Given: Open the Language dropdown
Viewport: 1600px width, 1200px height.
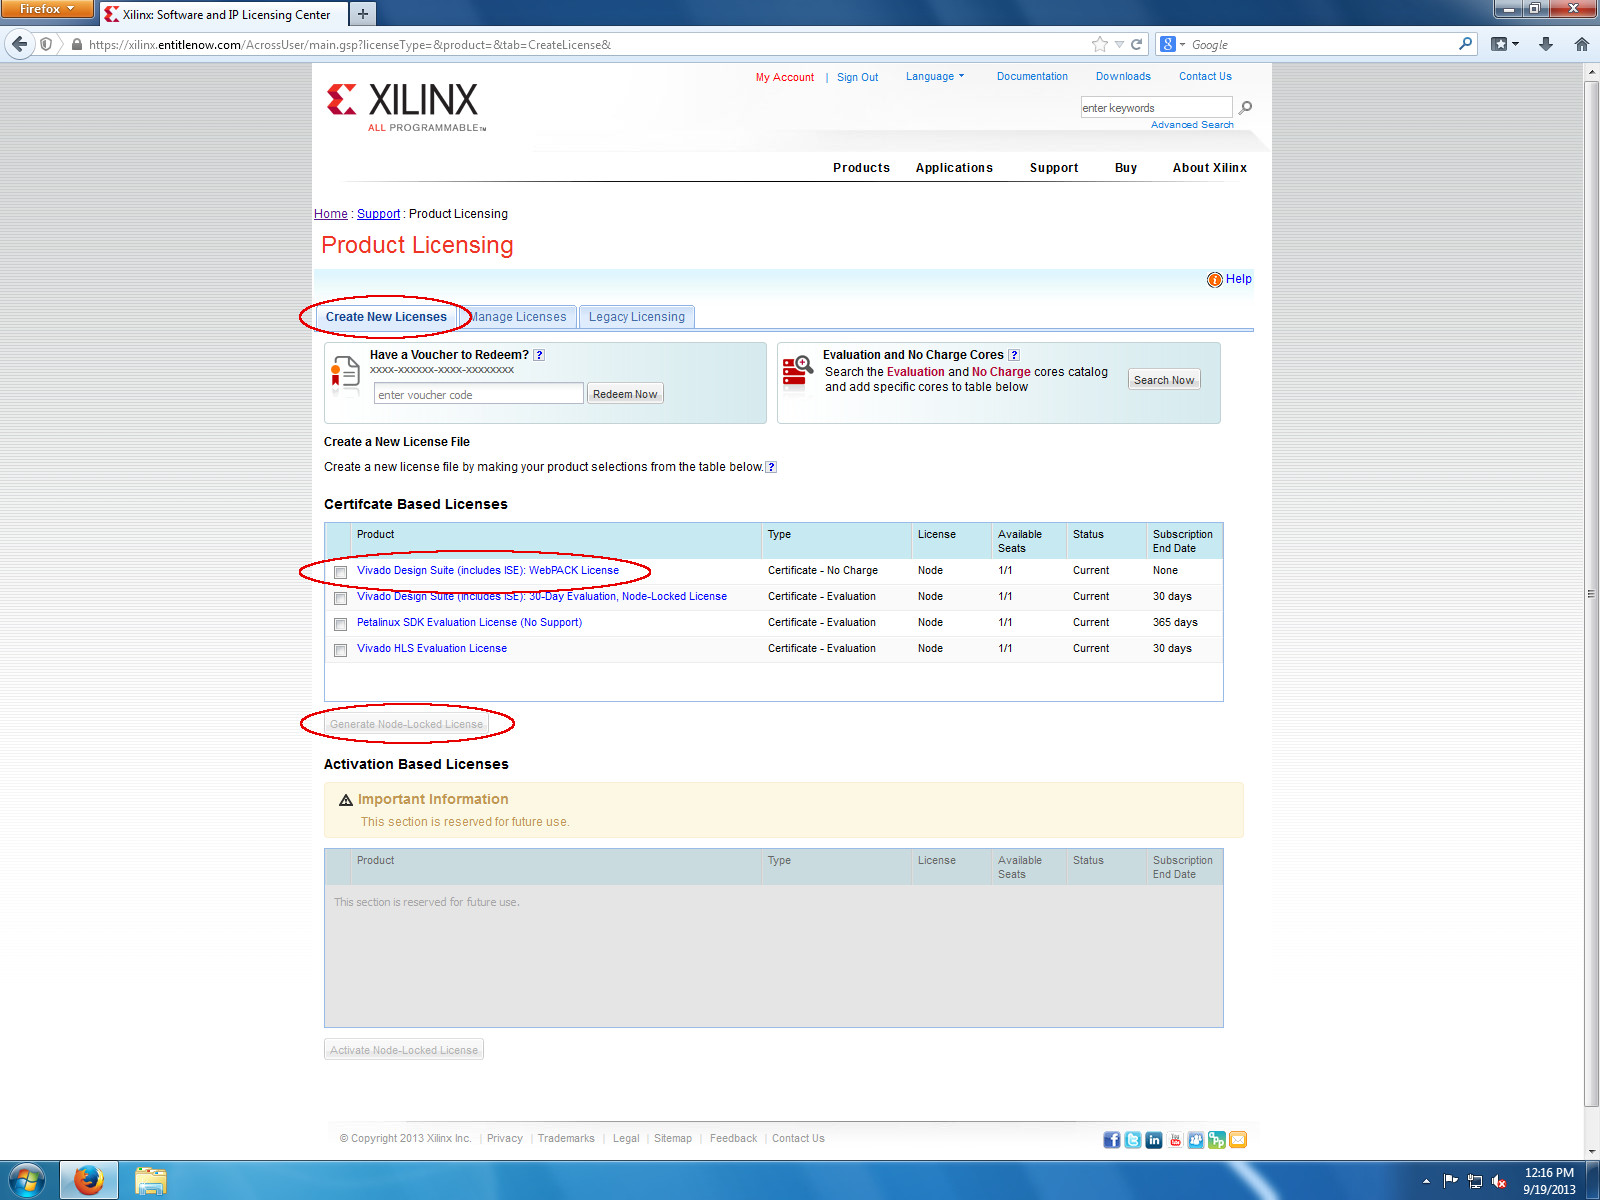Looking at the screenshot, I should click(x=934, y=76).
